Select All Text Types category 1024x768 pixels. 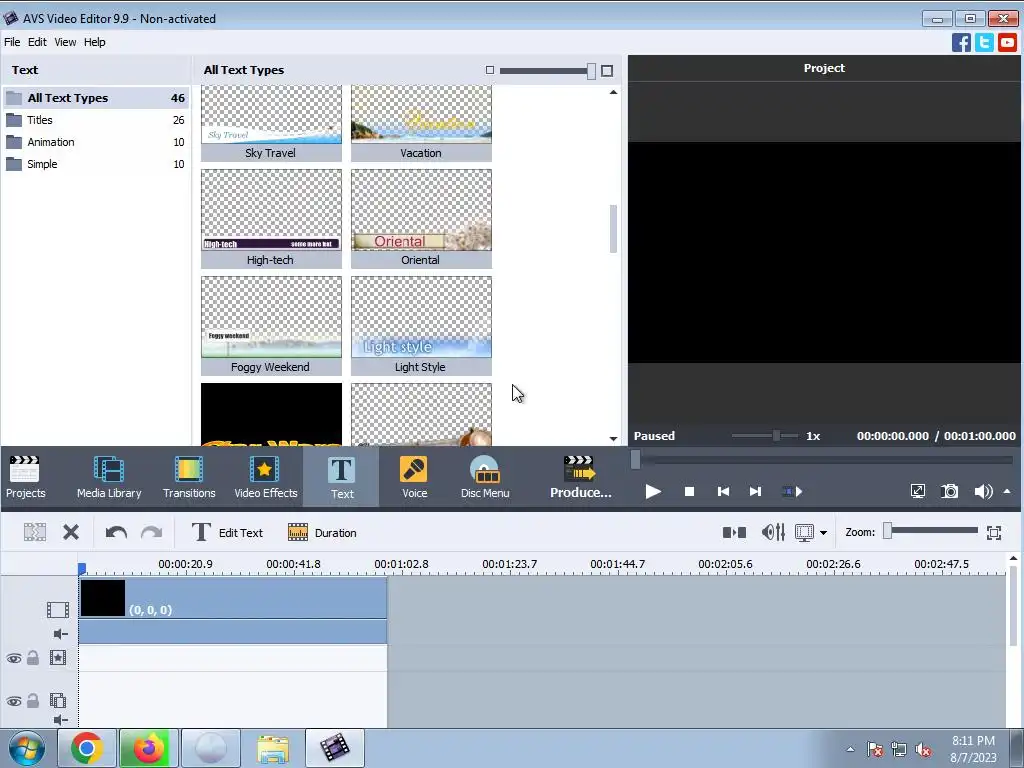96,98
